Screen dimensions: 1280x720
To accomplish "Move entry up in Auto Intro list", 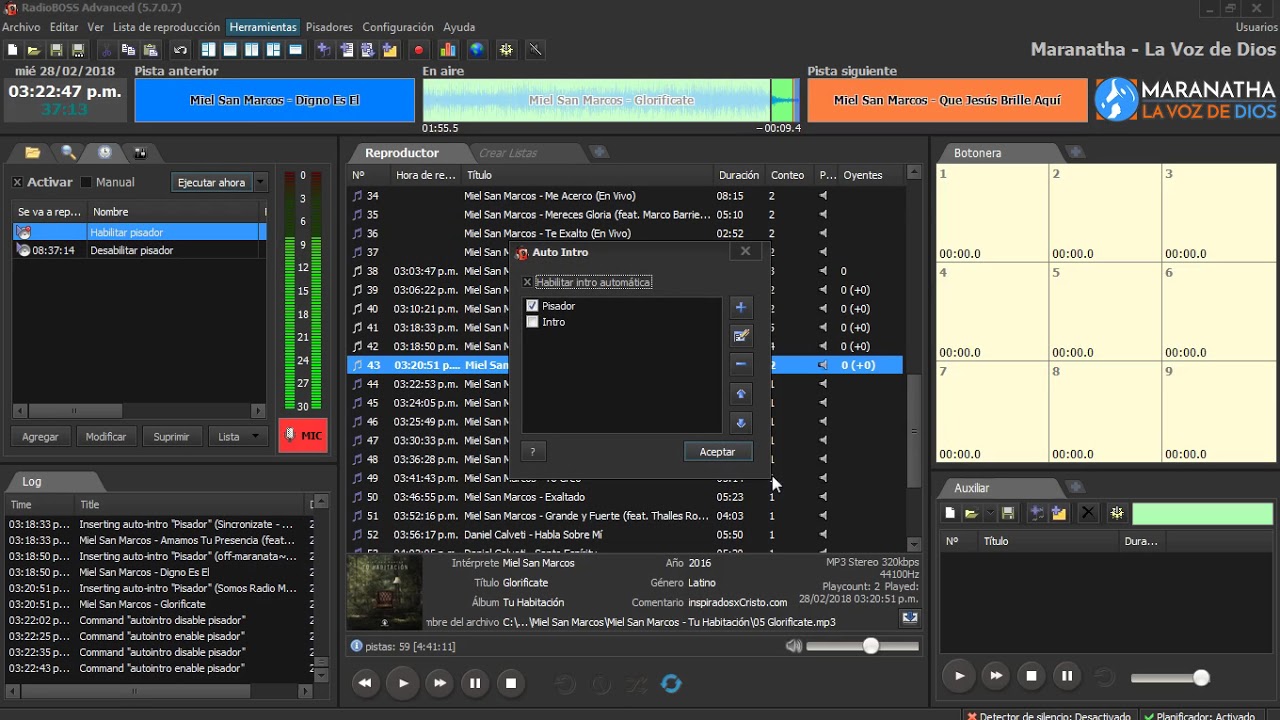I will coord(741,394).
